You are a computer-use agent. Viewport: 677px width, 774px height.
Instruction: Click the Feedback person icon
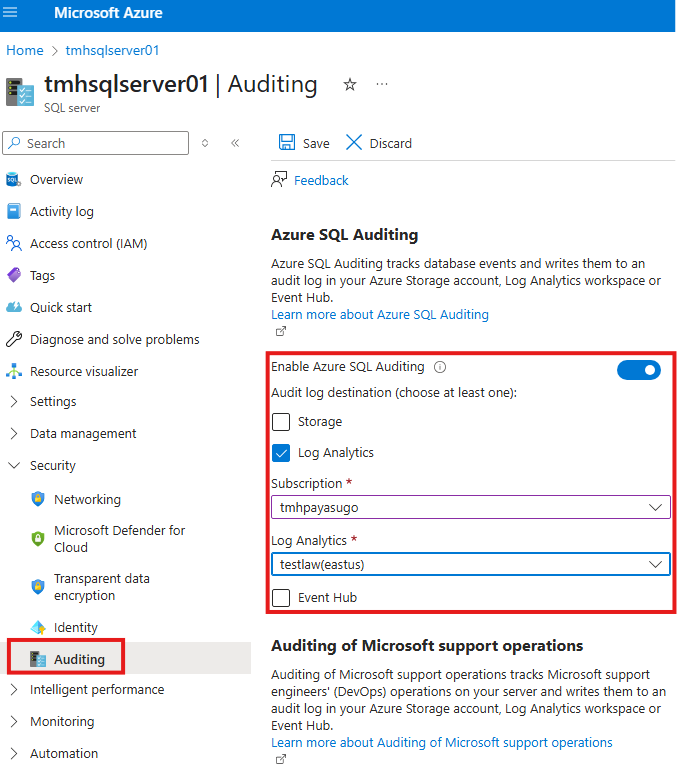(279, 180)
